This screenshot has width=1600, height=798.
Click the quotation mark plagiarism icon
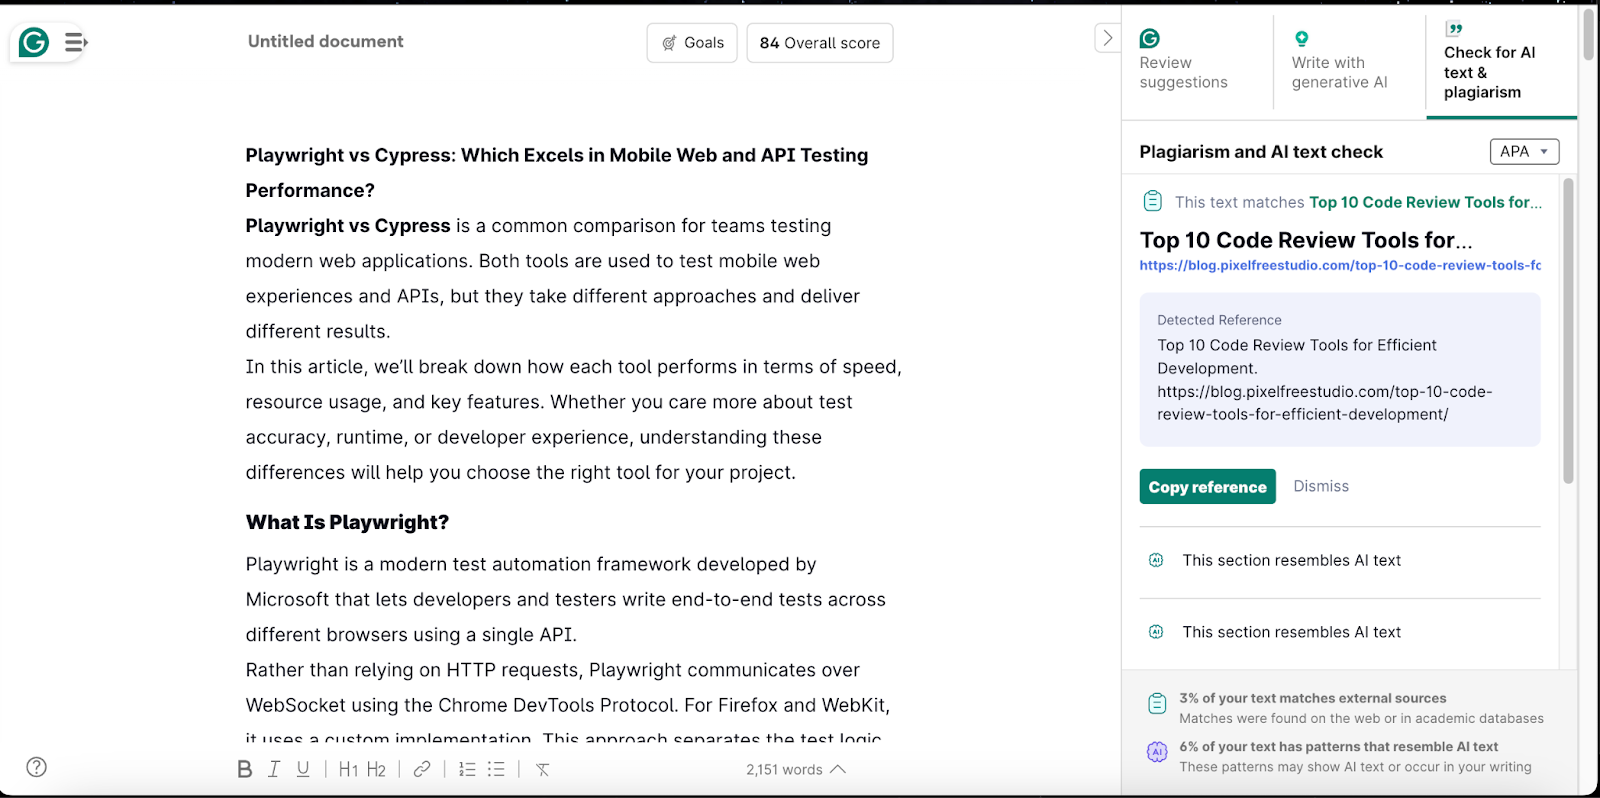[x=1454, y=29]
